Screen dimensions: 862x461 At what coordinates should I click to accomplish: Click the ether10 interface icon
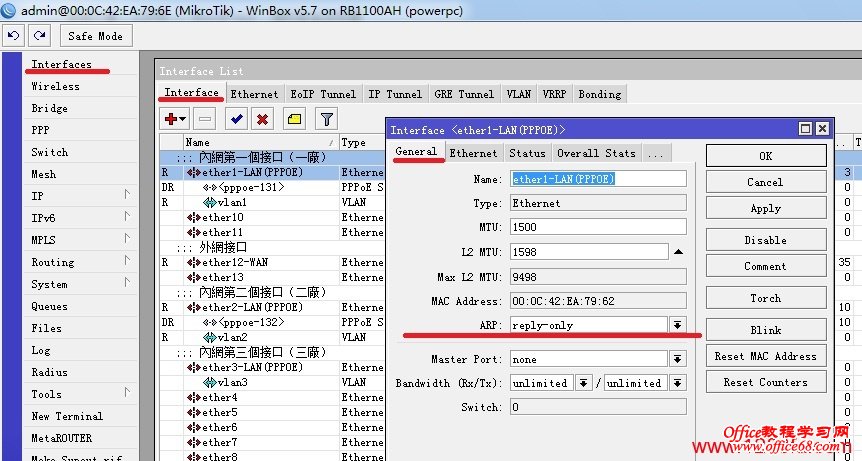coord(194,218)
